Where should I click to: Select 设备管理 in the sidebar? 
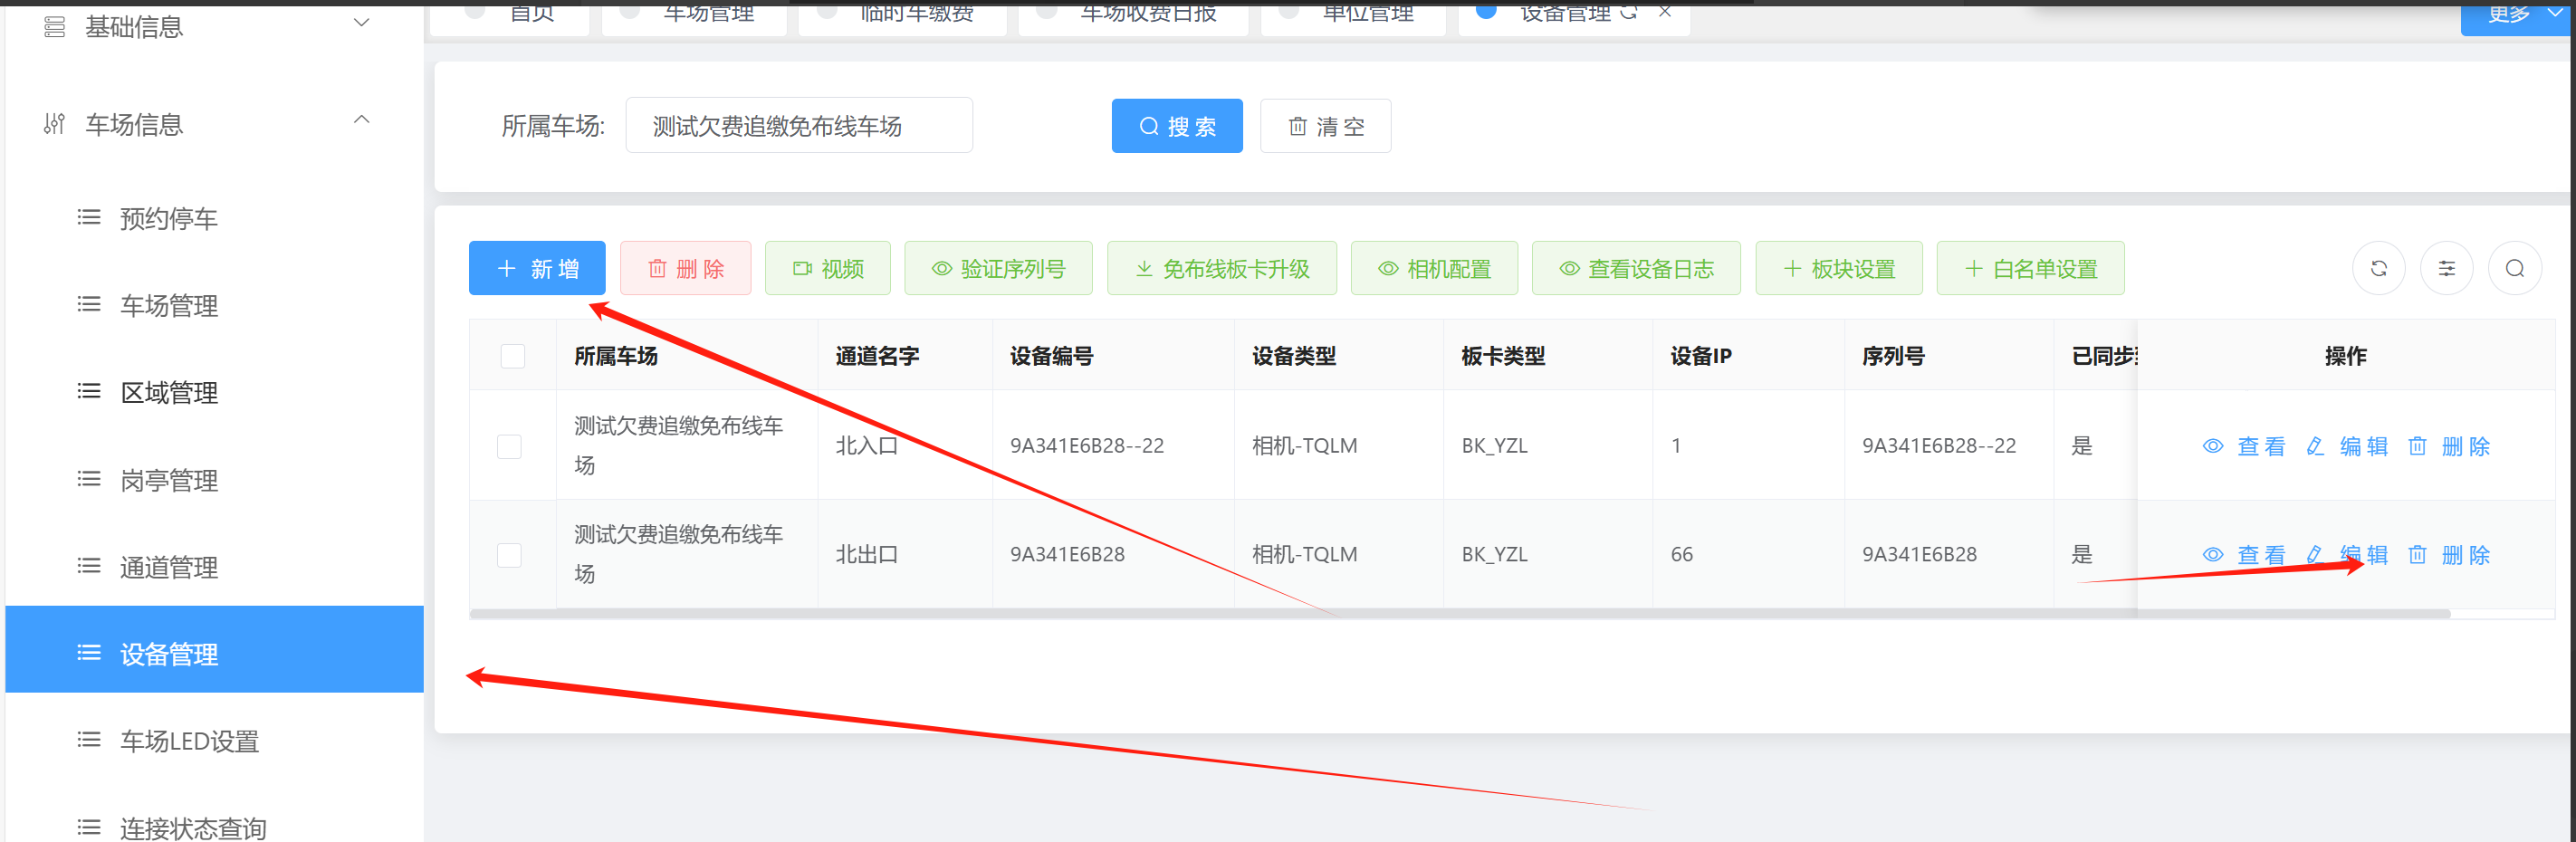[x=214, y=649]
